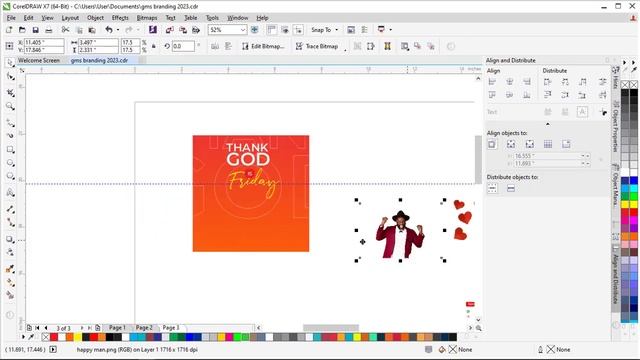This screenshot has width=640, height=360.
Task: Switch to Page 2 tab
Action: (144, 328)
